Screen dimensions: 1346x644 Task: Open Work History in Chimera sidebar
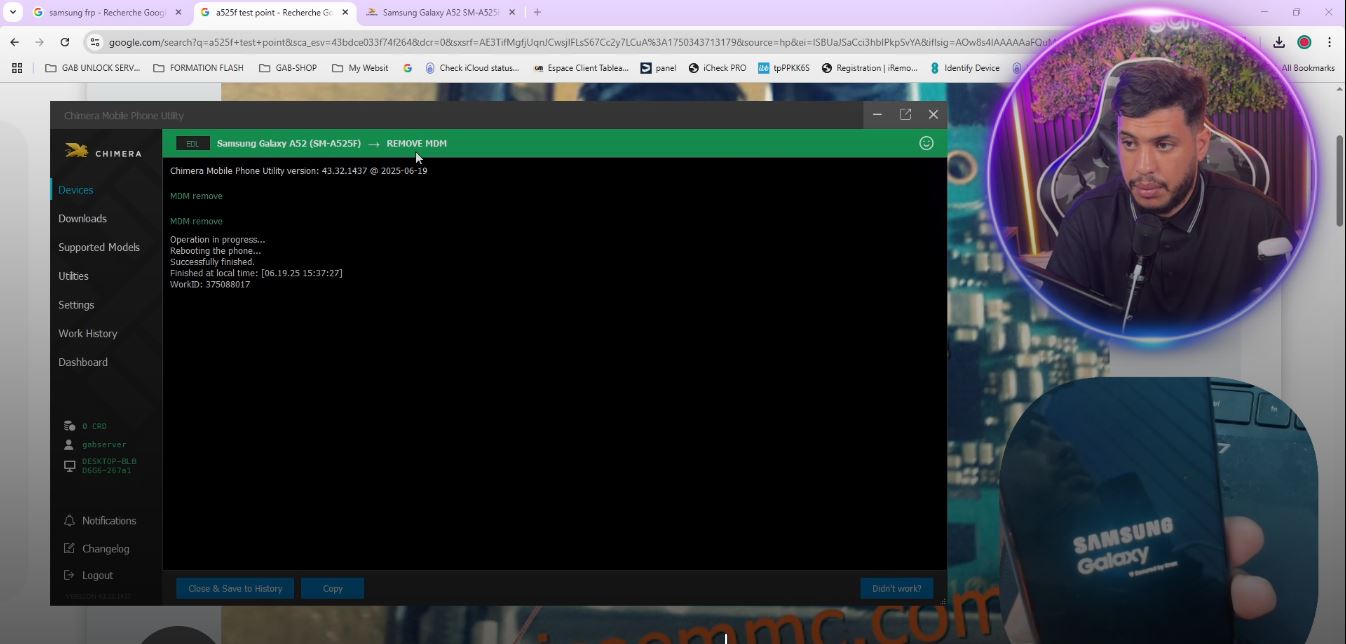coord(88,333)
